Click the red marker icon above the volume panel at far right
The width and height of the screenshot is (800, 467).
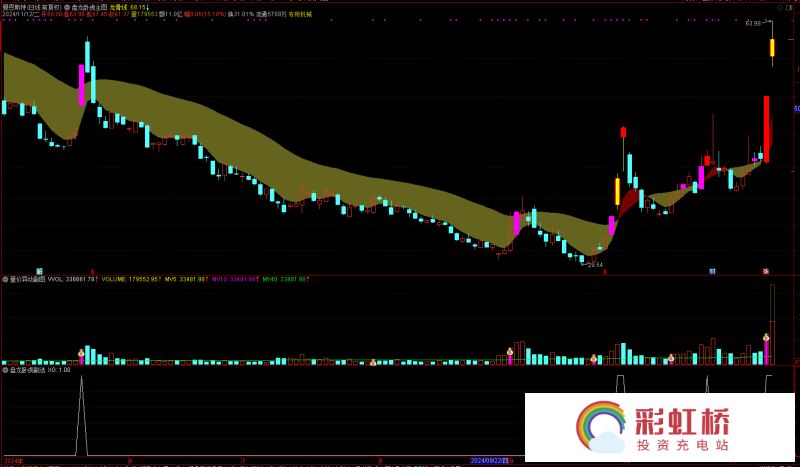pyautogui.click(x=766, y=271)
